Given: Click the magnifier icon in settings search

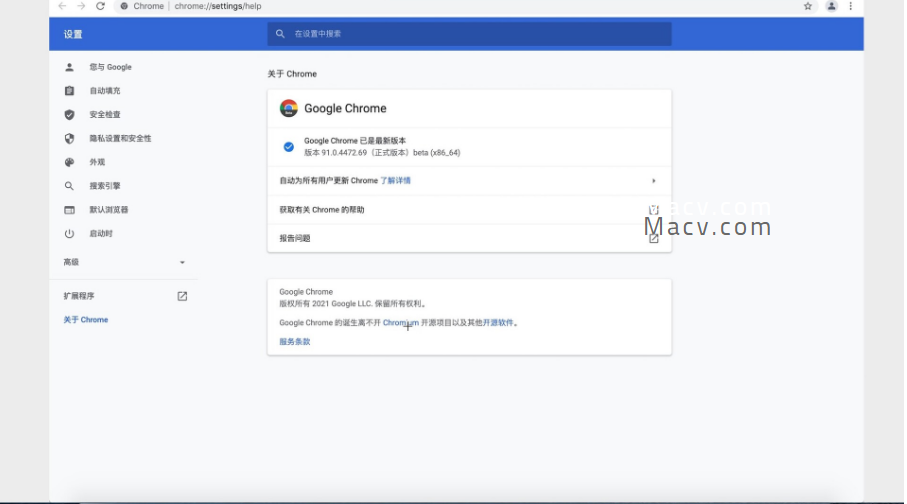Looking at the screenshot, I should pyautogui.click(x=280, y=34).
